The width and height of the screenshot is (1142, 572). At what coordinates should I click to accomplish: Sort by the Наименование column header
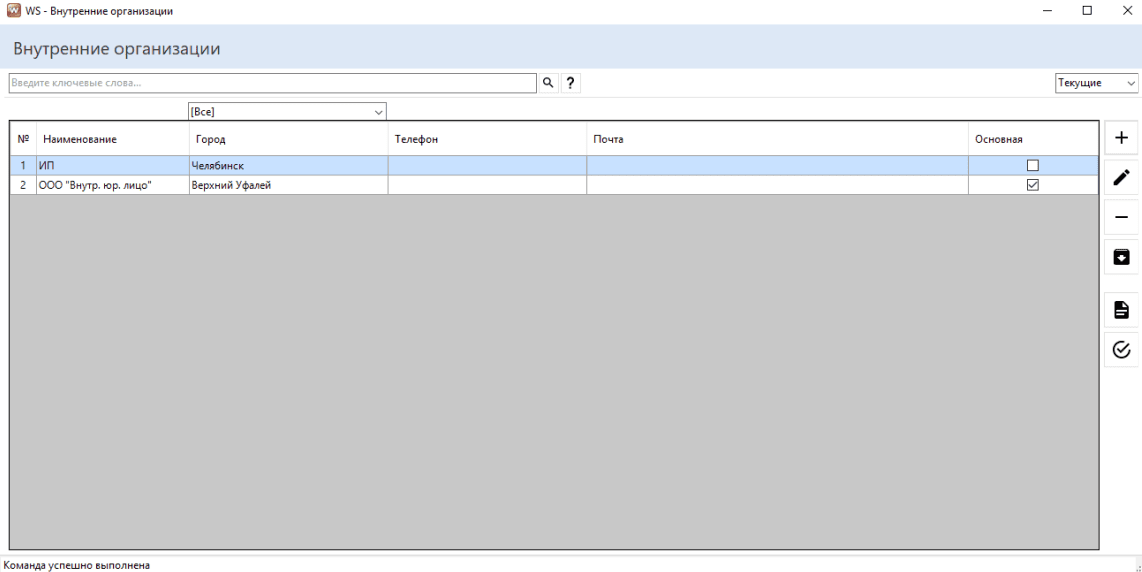pyautogui.click(x=80, y=139)
